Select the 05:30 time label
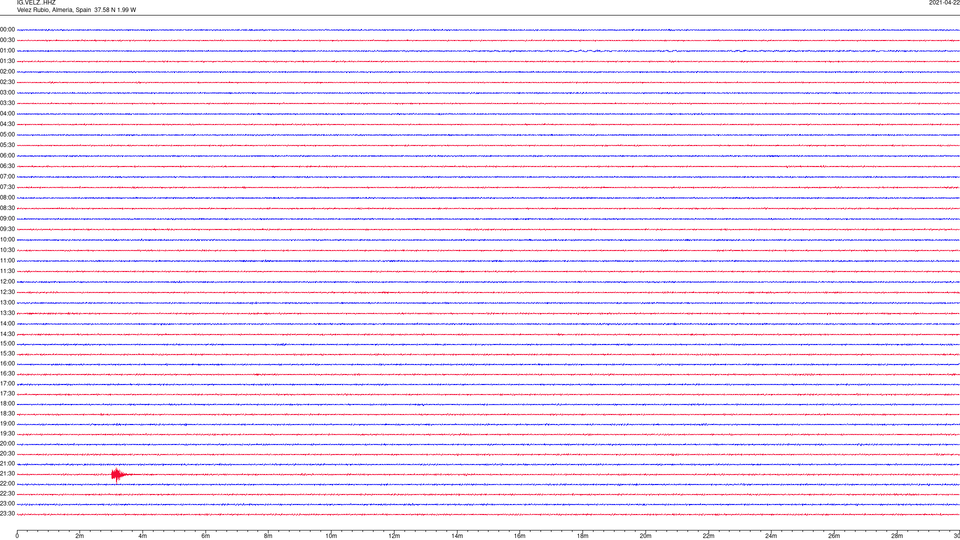The height and width of the screenshot is (540, 960). point(7,145)
